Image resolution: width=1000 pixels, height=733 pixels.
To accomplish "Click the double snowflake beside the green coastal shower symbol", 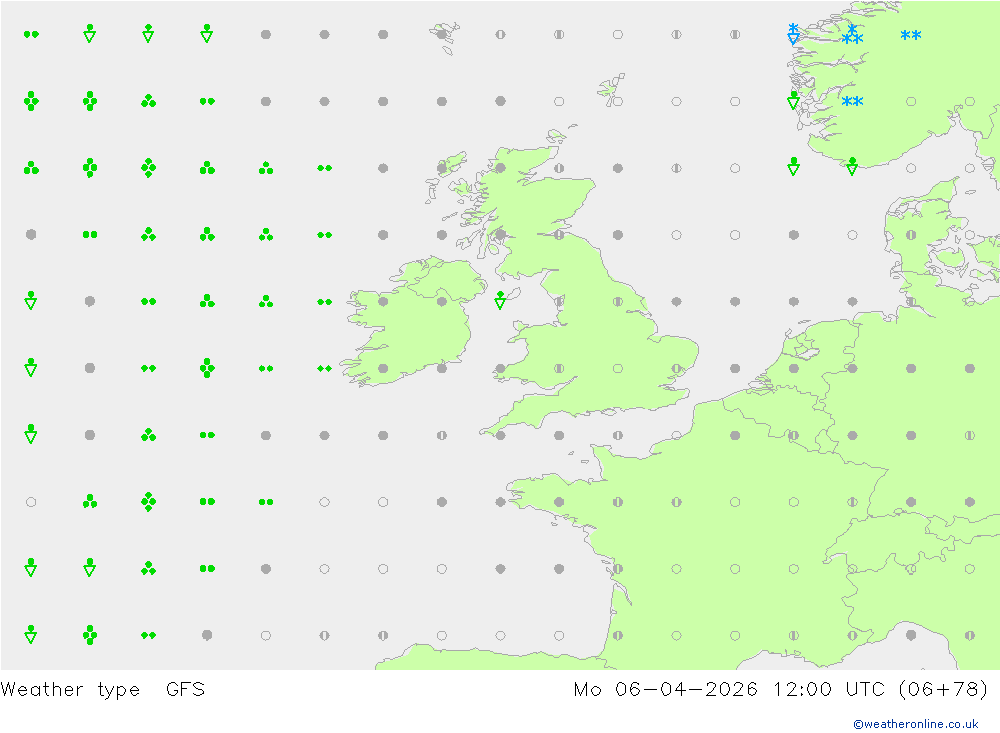I will tap(852, 101).
